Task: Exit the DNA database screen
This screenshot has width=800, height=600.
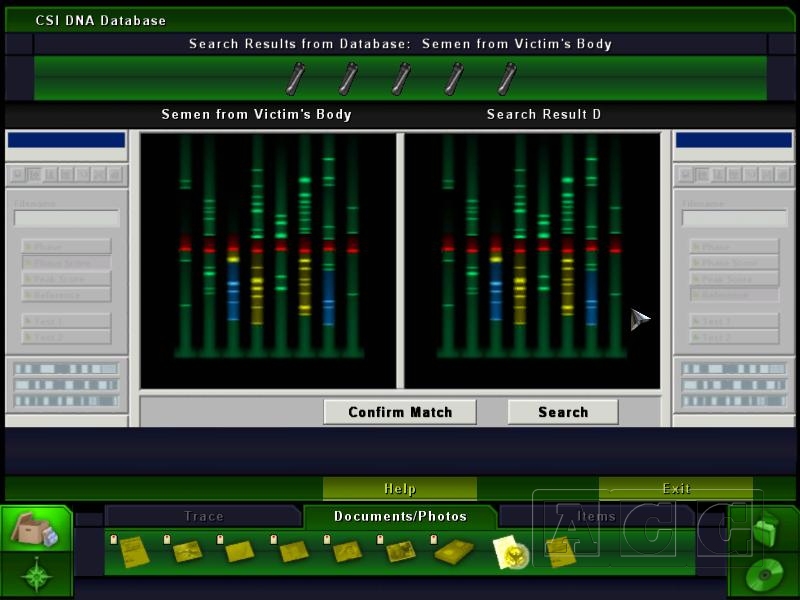Action: pos(676,489)
